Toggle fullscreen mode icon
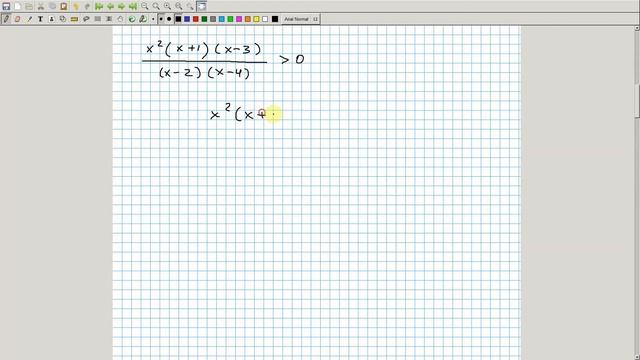The image size is (640, 360). pyautogui.click(x=202, y=7)
